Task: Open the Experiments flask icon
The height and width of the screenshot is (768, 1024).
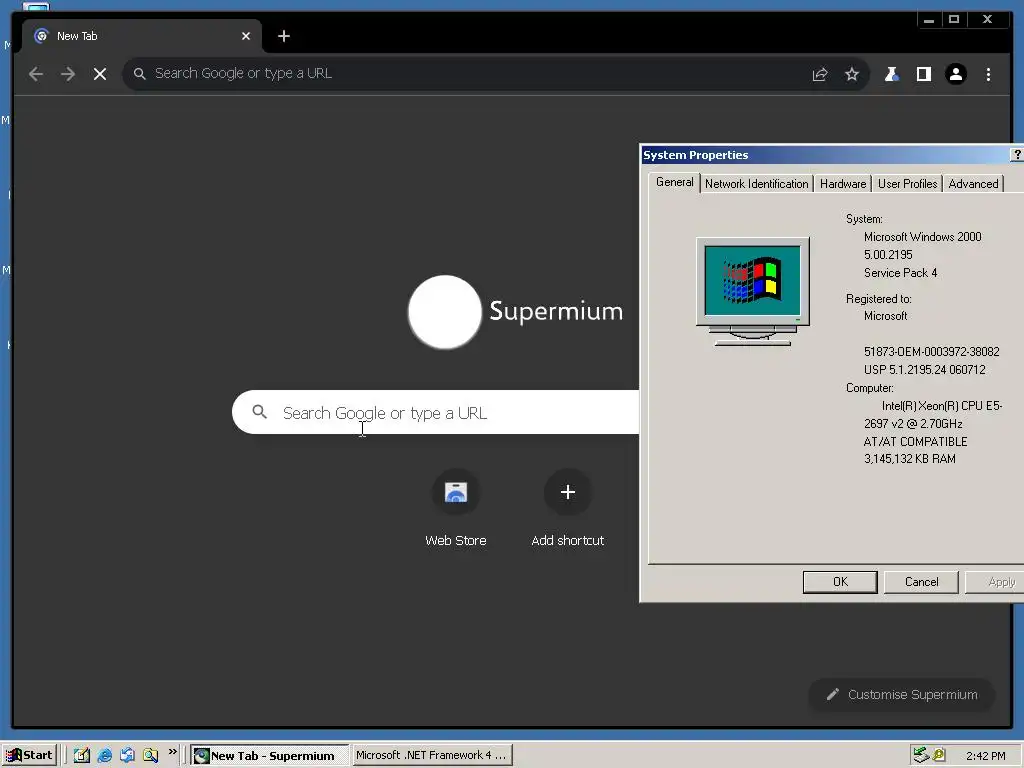Action: [x=891, y=74]
